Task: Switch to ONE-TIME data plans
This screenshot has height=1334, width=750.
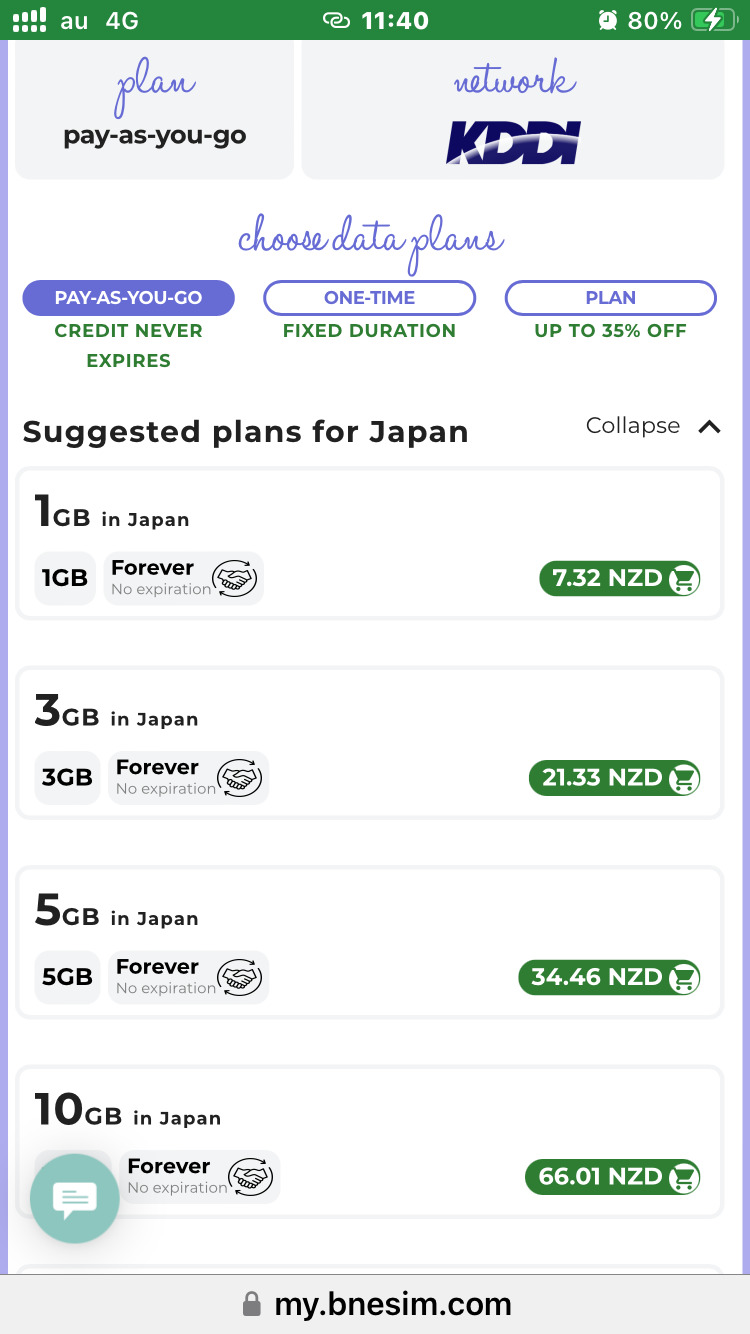Action: (x=369, y=298)
